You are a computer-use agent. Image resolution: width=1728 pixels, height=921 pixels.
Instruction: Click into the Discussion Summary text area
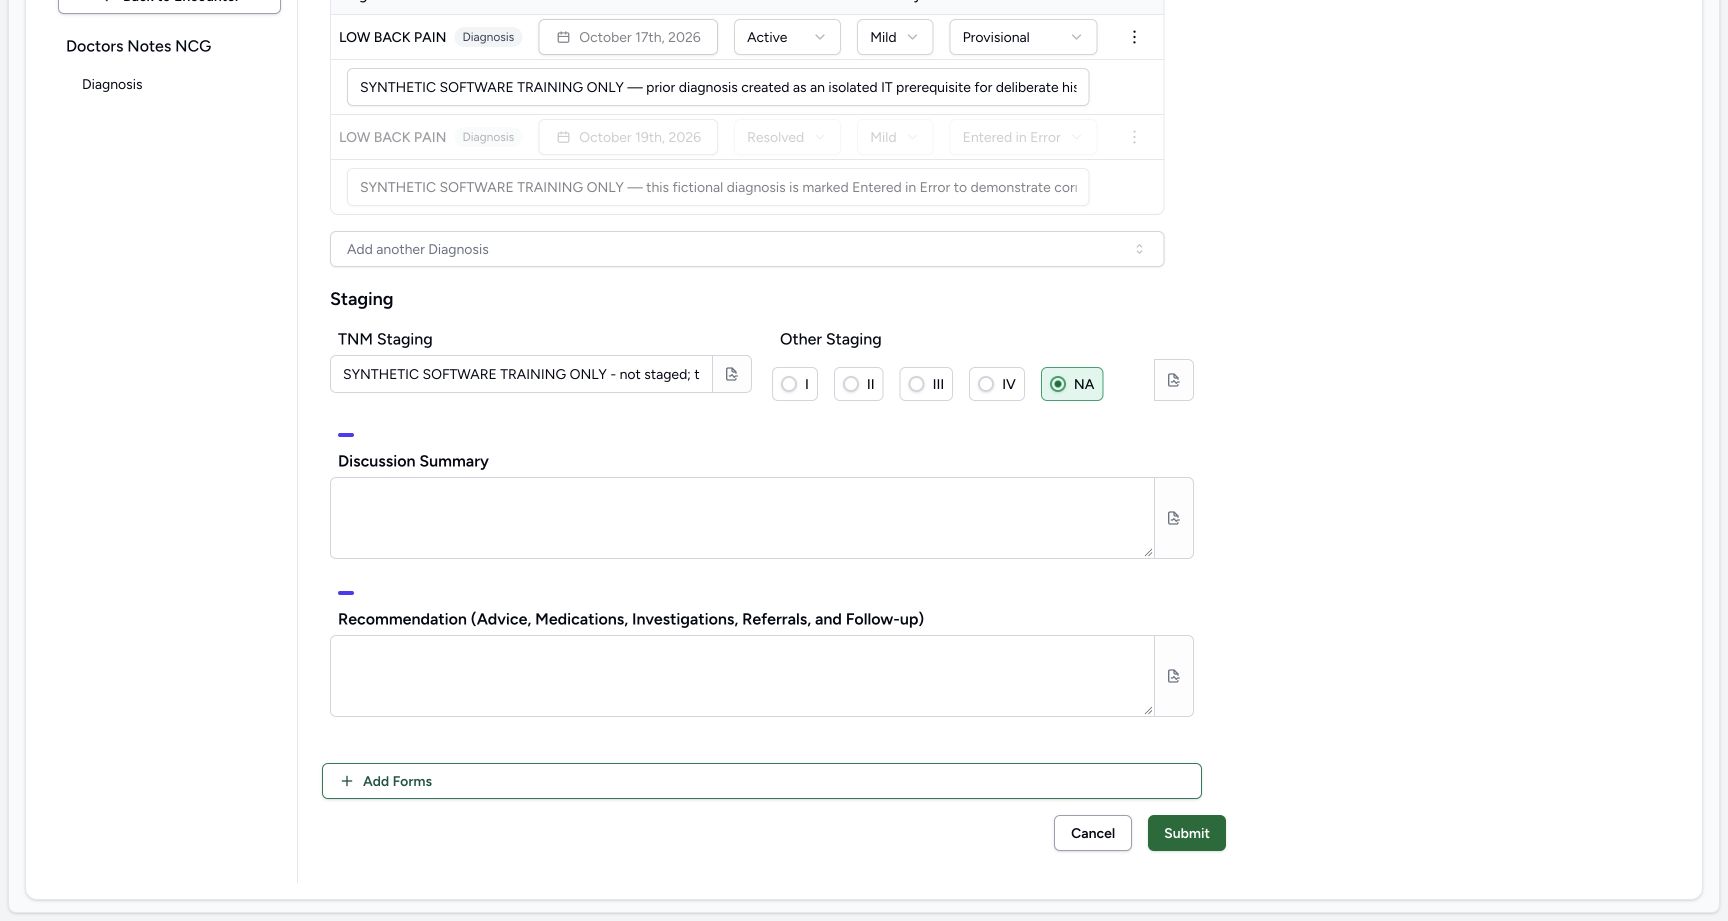(x=742, y=518)
